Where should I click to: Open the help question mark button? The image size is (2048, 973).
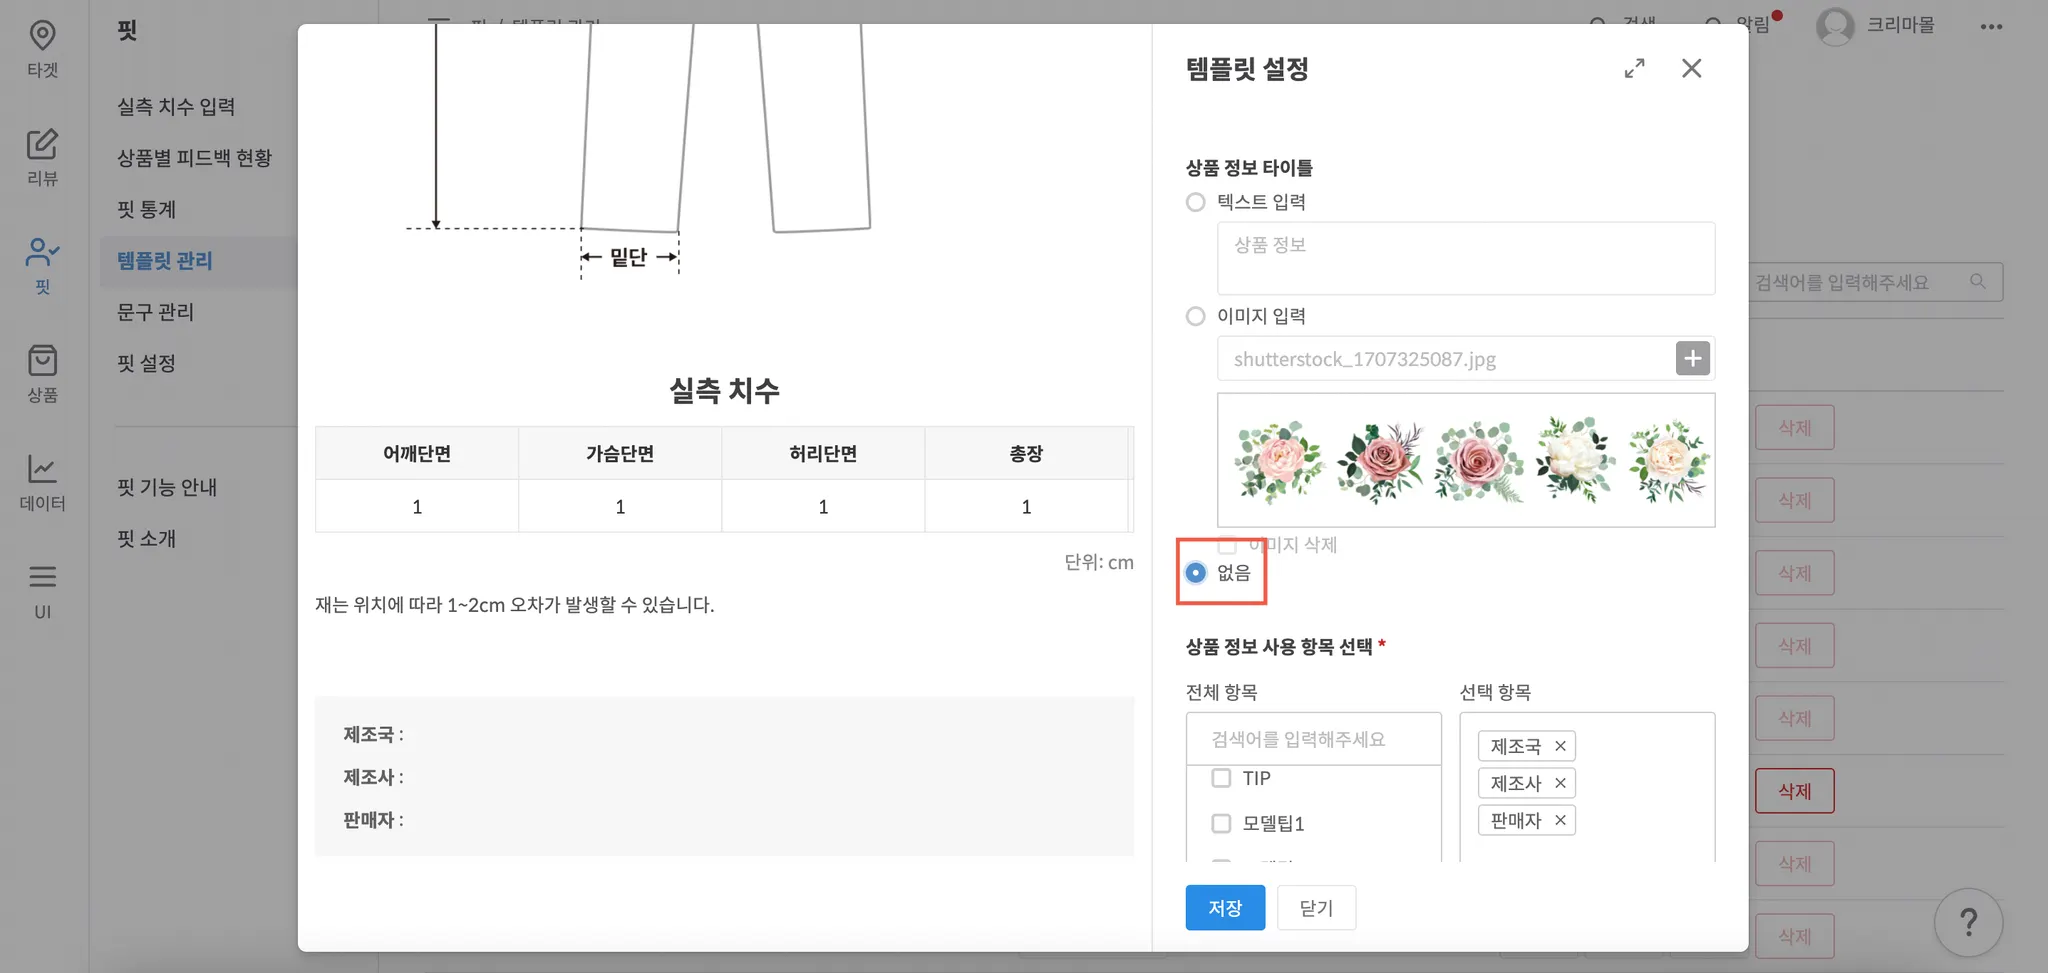(1968, 922)
